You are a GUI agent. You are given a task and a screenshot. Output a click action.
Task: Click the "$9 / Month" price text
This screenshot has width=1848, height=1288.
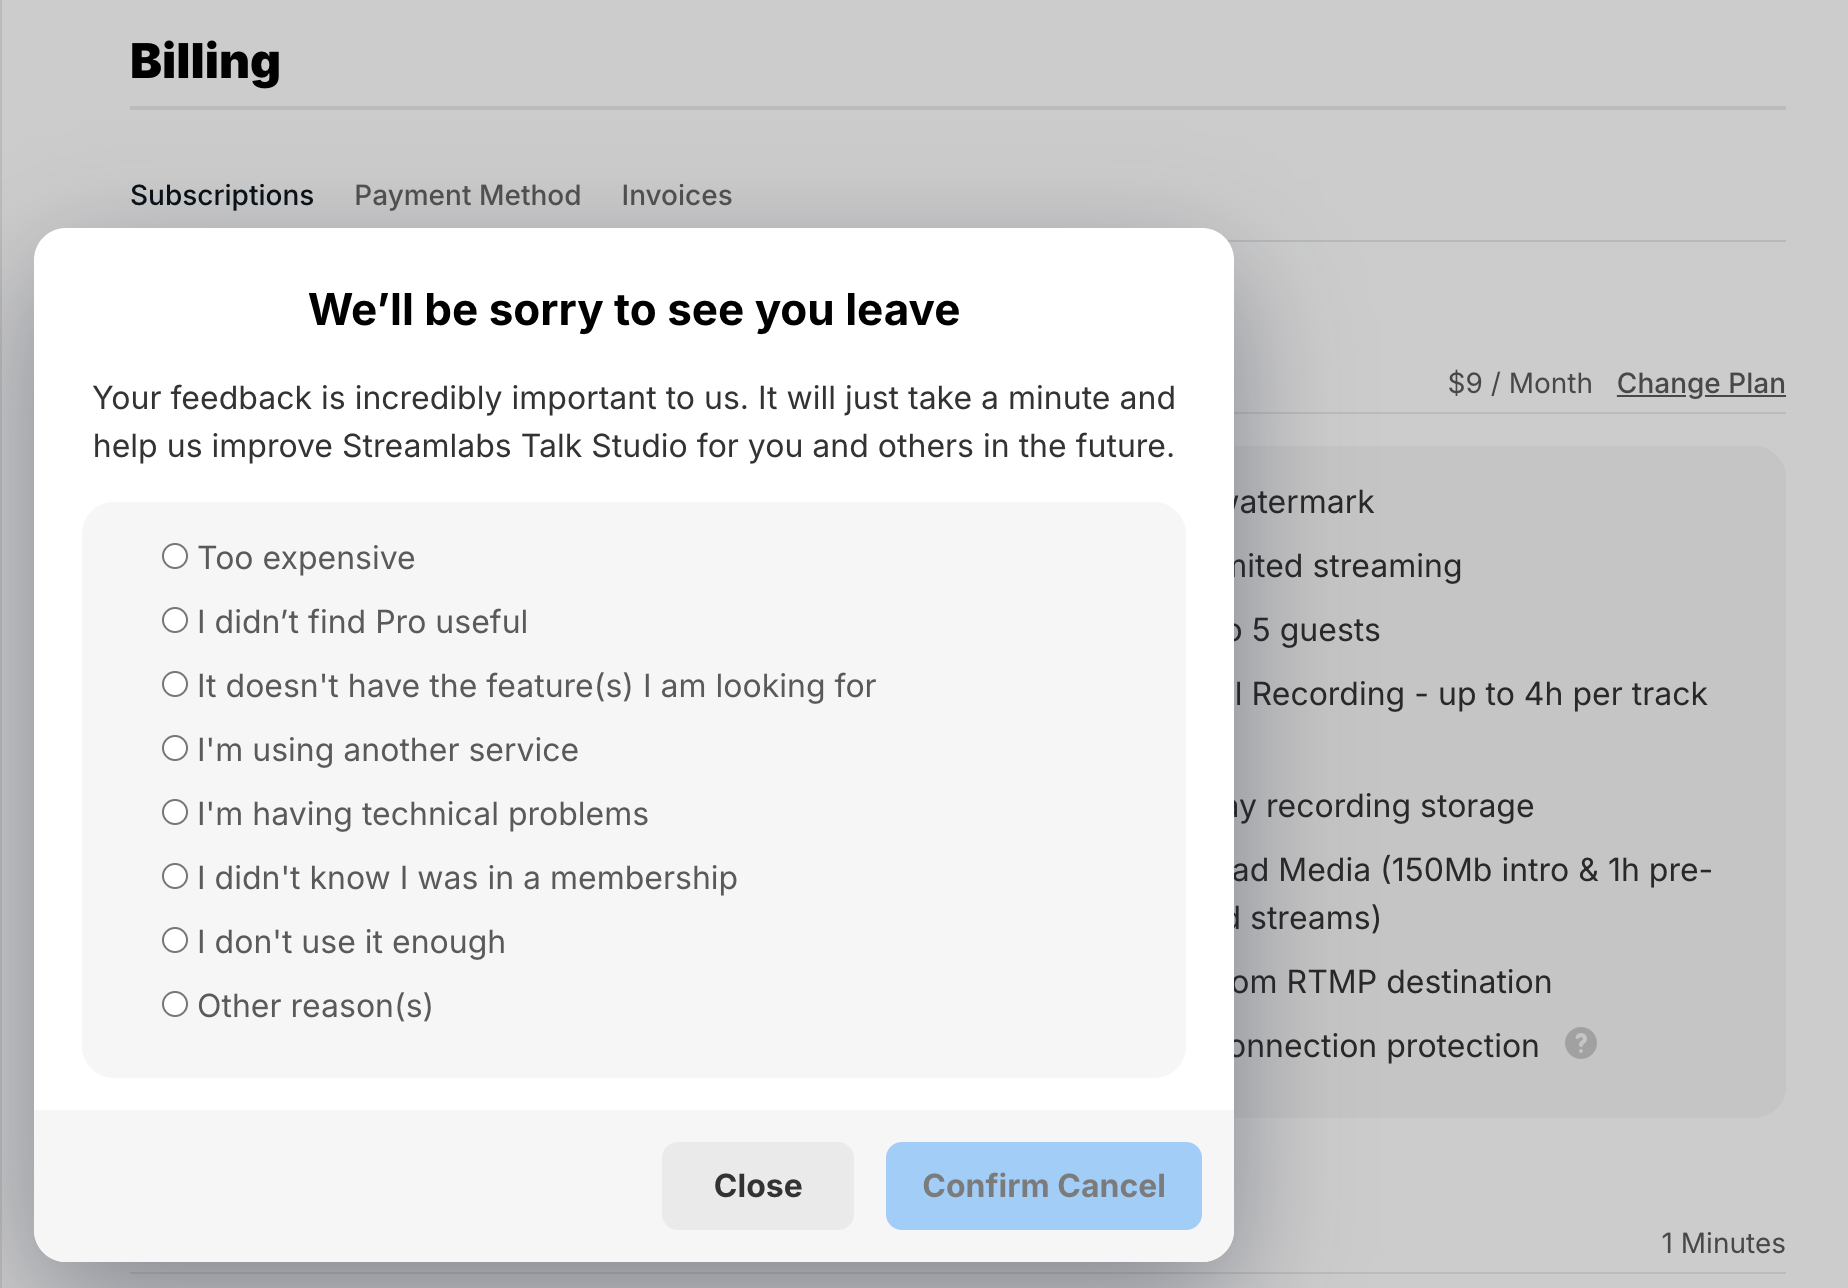click(x=1519, y=383)
